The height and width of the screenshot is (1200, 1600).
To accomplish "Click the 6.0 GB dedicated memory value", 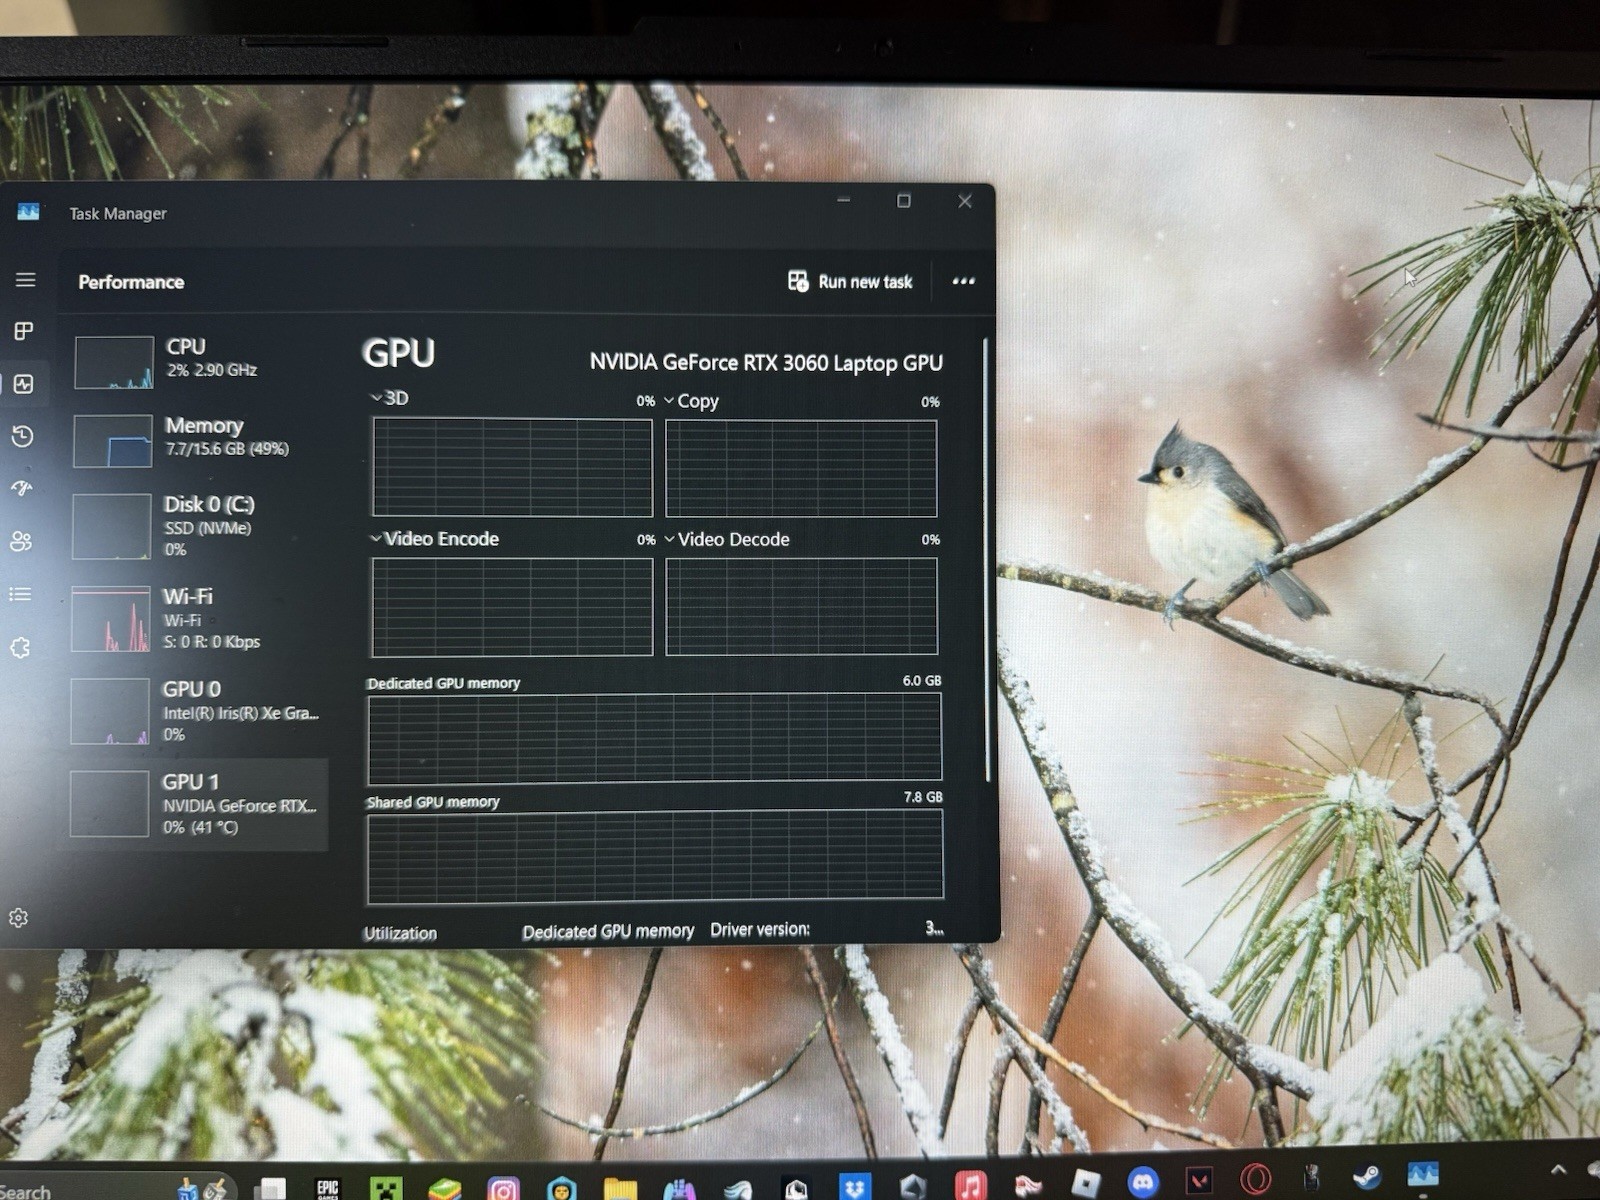I will pos(922,681).
